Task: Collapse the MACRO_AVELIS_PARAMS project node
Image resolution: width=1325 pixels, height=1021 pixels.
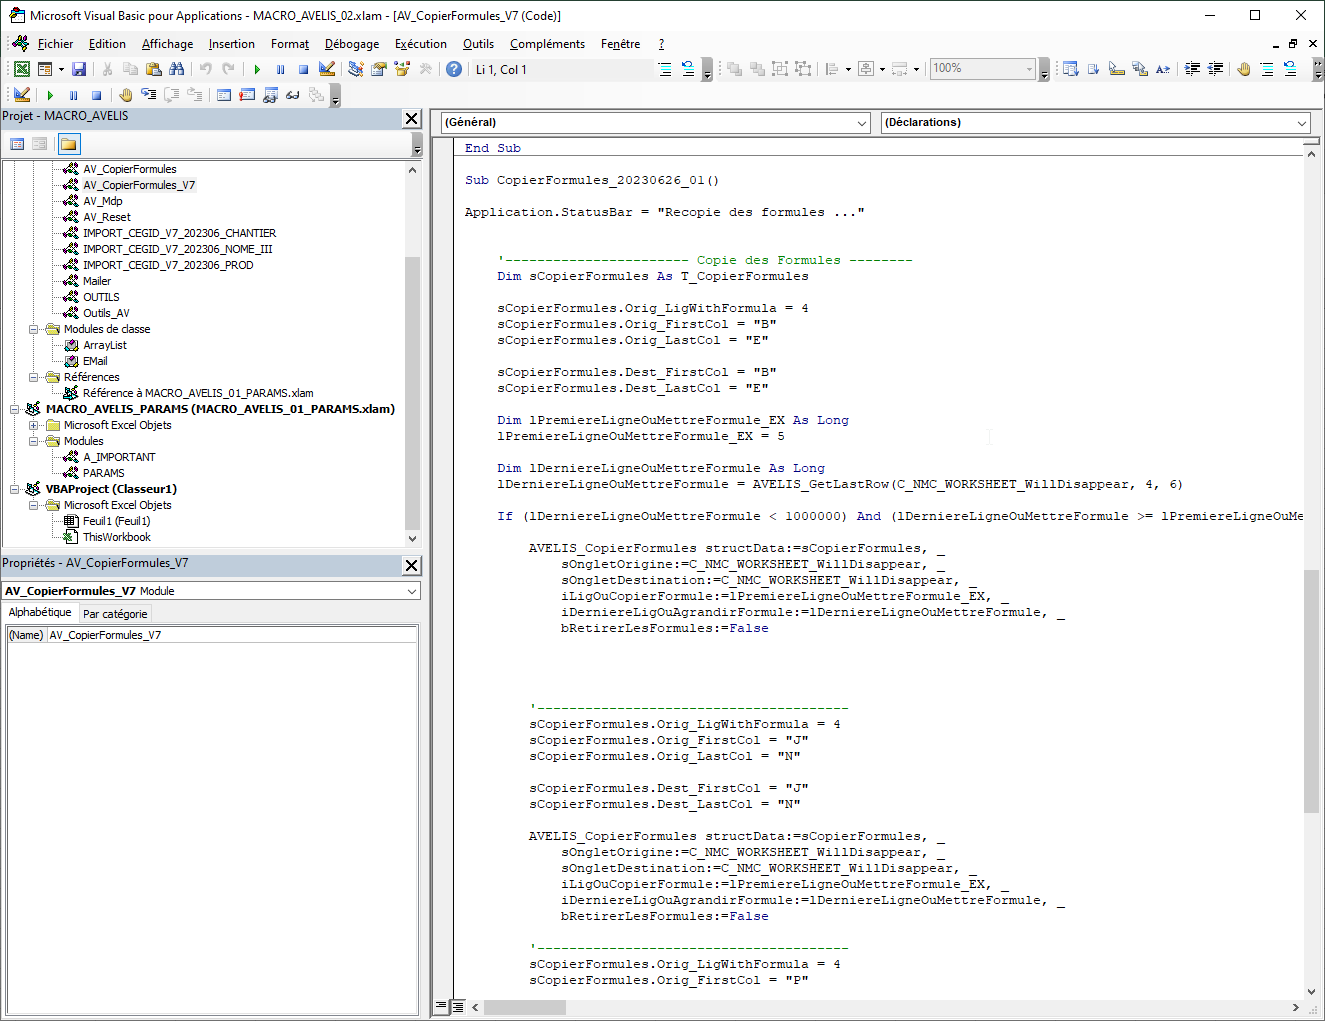Action: click(14, 409)
